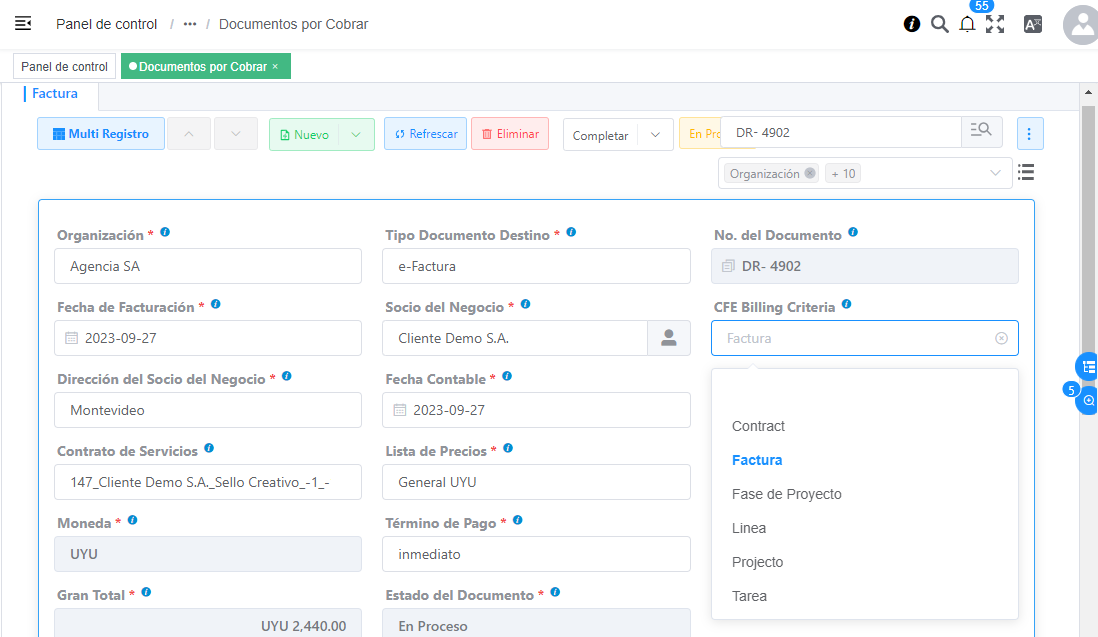The height and width of the screenshot is (637, 1098).
Task: Open the user avatar profile
Action: click(x=1082, y=25)
